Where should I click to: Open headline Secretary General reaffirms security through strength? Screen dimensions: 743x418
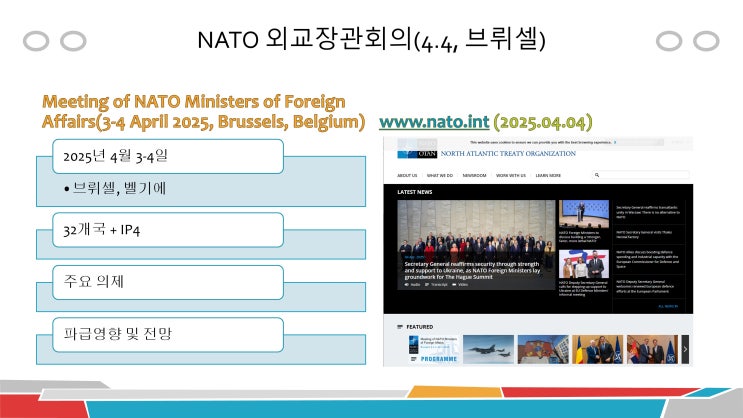pos(472,270)
